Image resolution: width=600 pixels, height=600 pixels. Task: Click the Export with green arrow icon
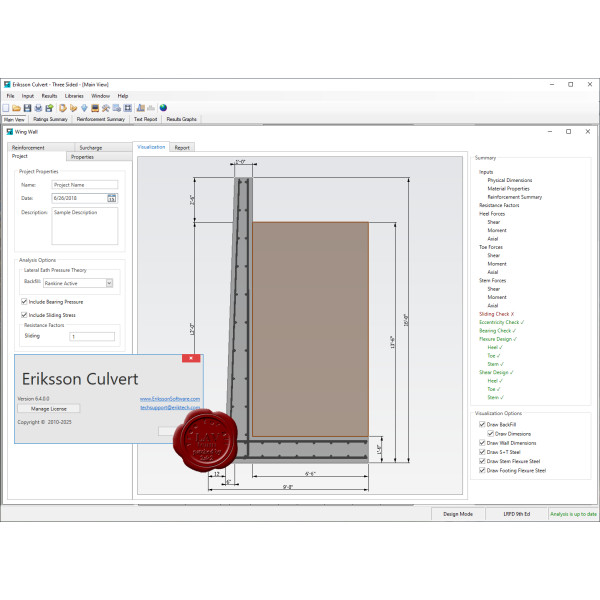click(49, 108)
